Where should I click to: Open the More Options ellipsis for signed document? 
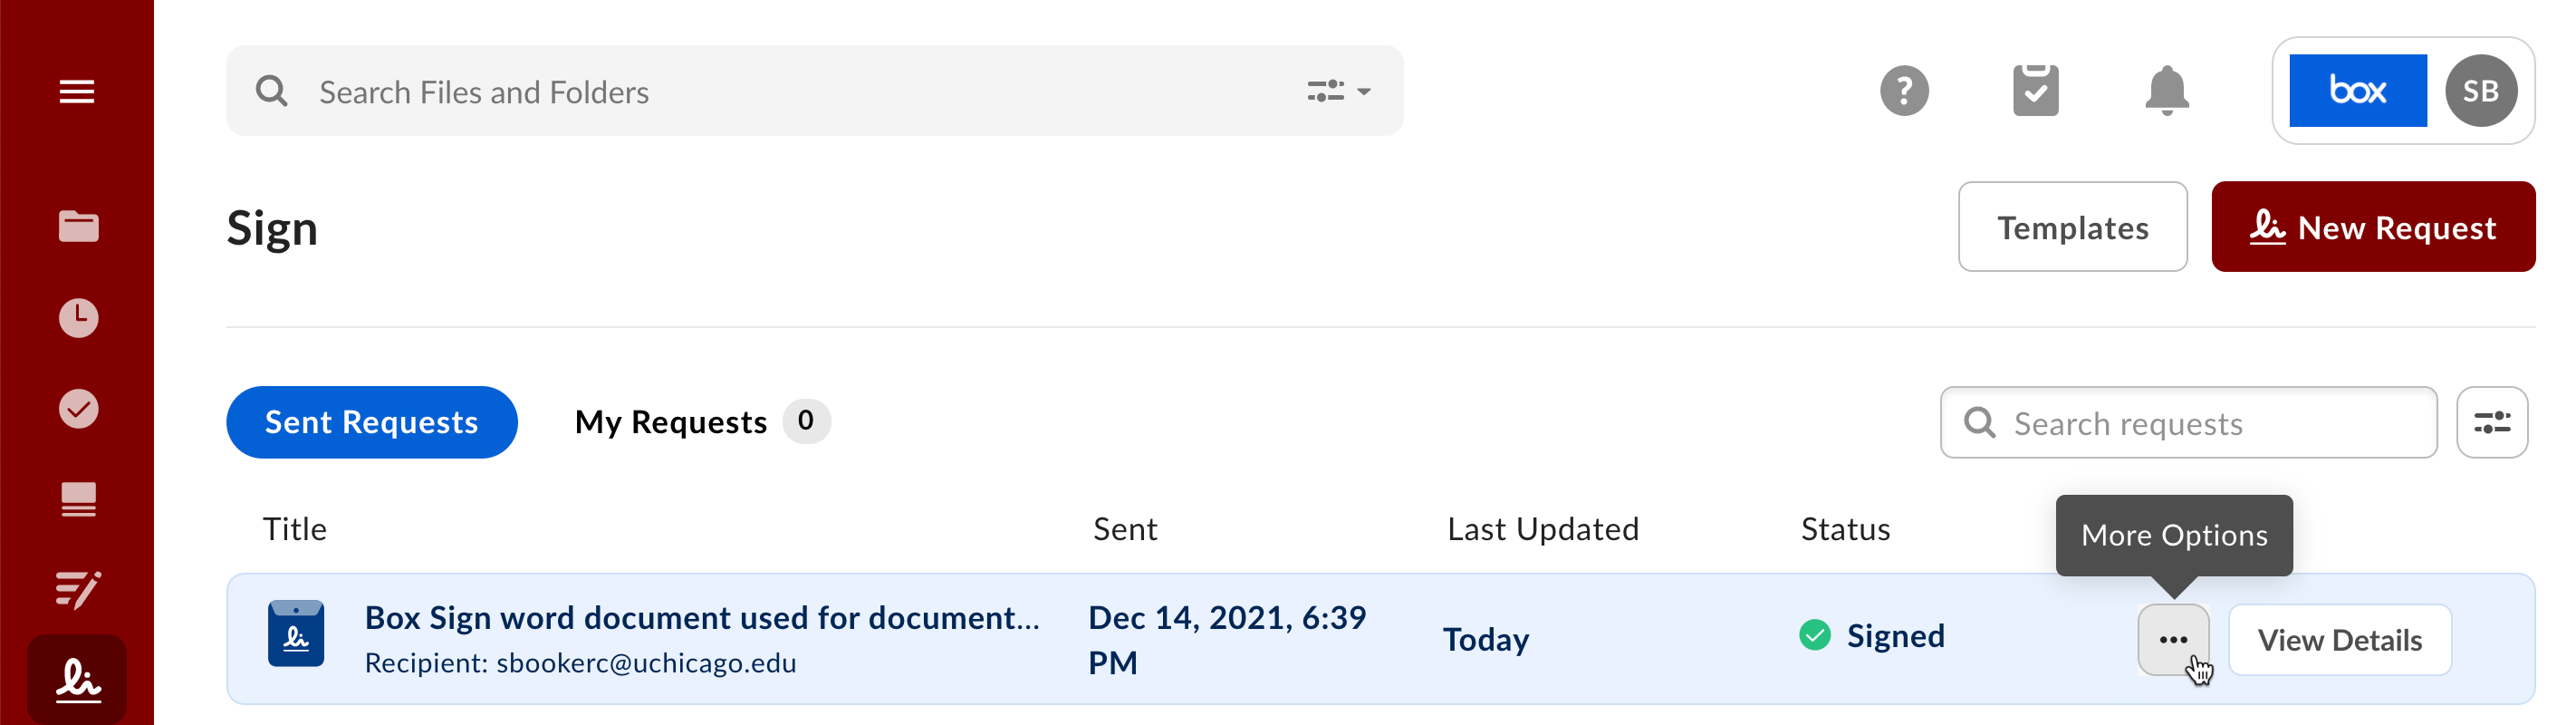coord(2174,639)
